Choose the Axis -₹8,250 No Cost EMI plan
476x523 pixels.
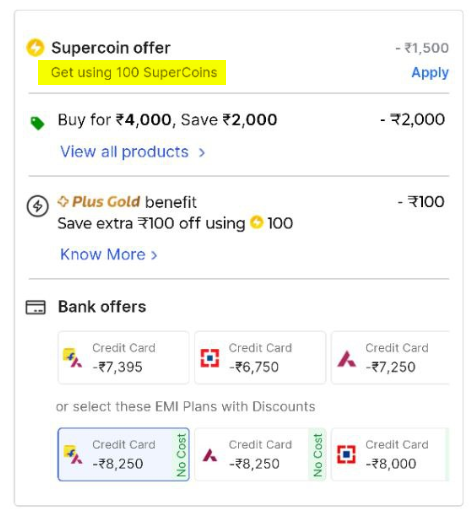click(x=260, y=454)
